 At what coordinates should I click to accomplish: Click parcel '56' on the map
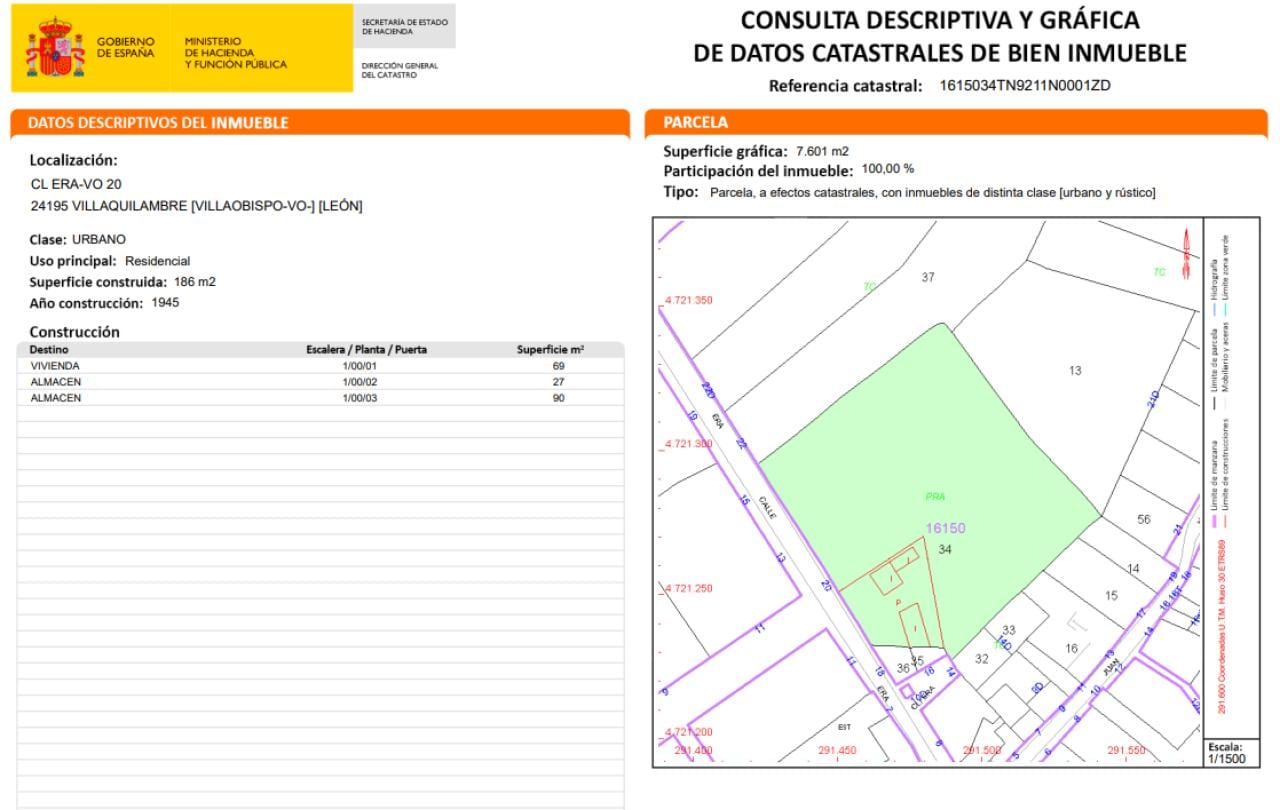tap(1145, 520)
